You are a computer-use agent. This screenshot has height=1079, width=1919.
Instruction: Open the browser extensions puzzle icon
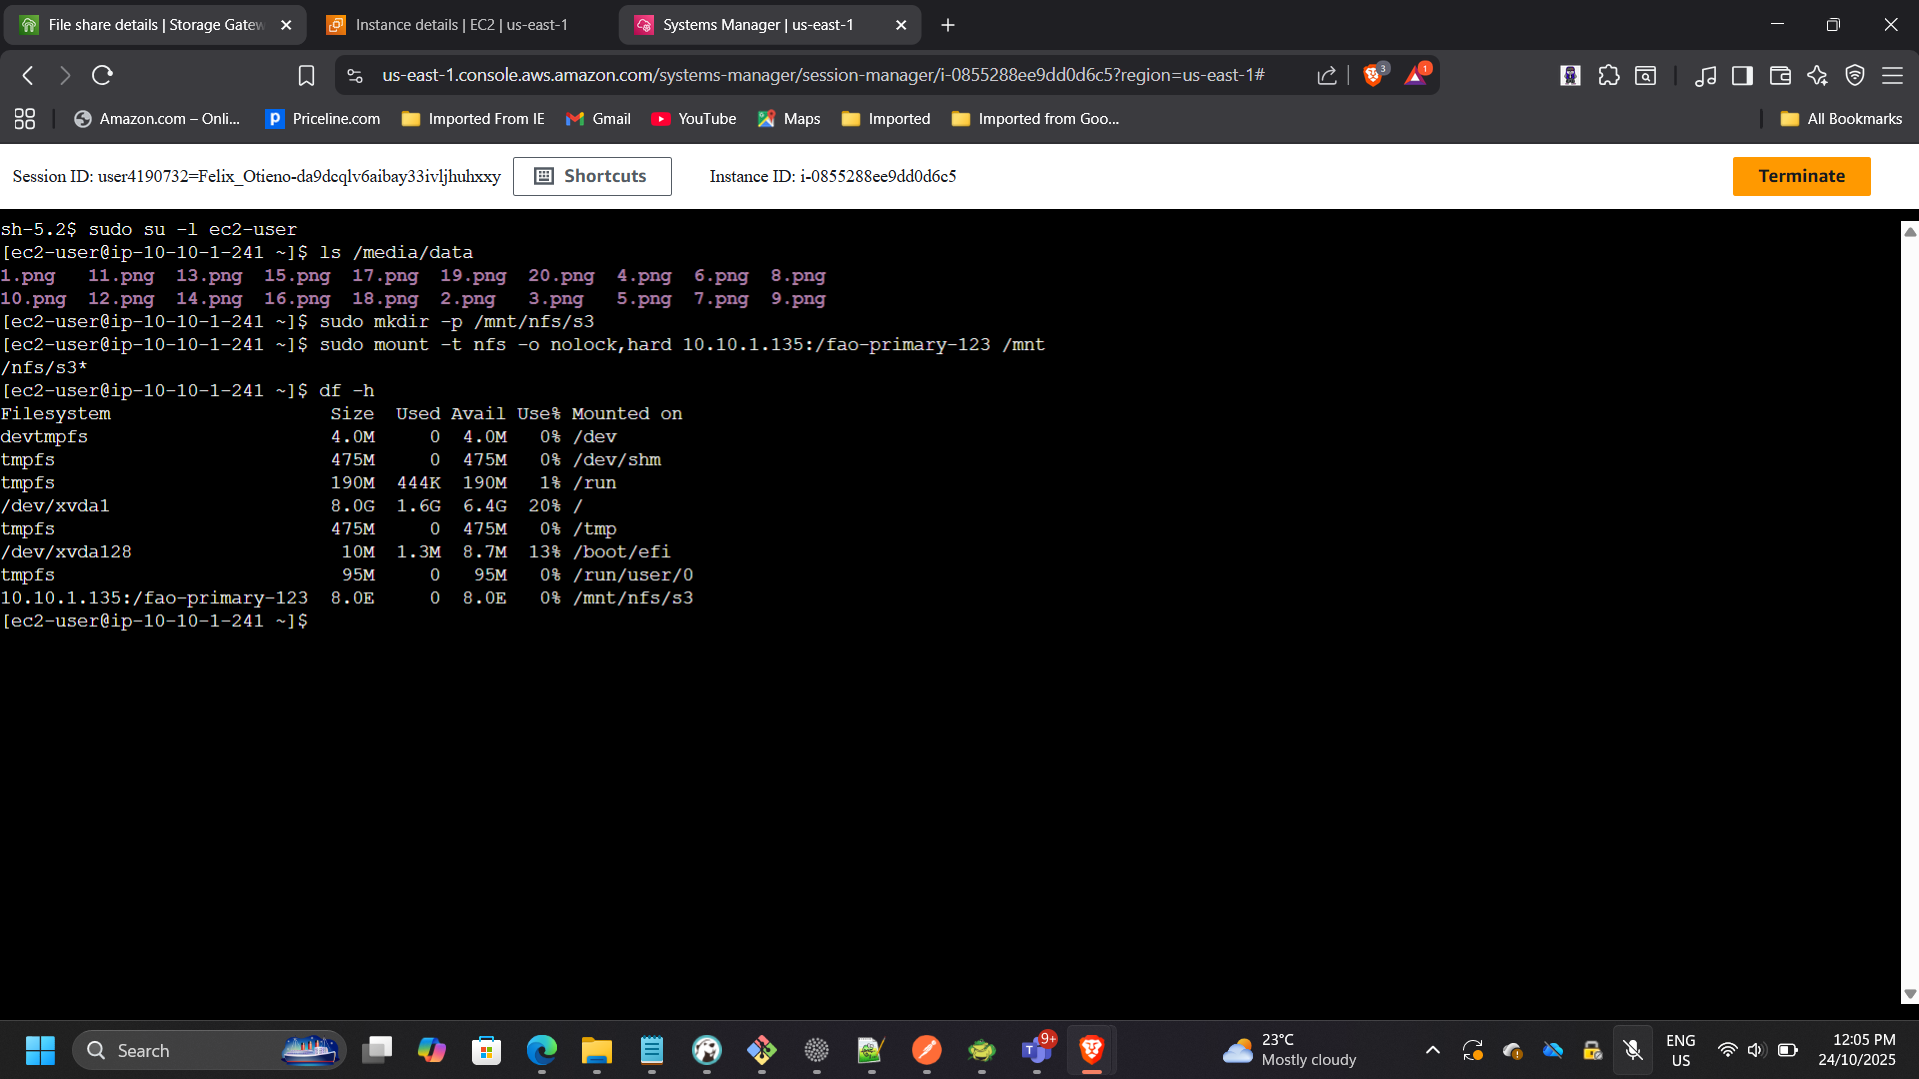pos(1608,75)
